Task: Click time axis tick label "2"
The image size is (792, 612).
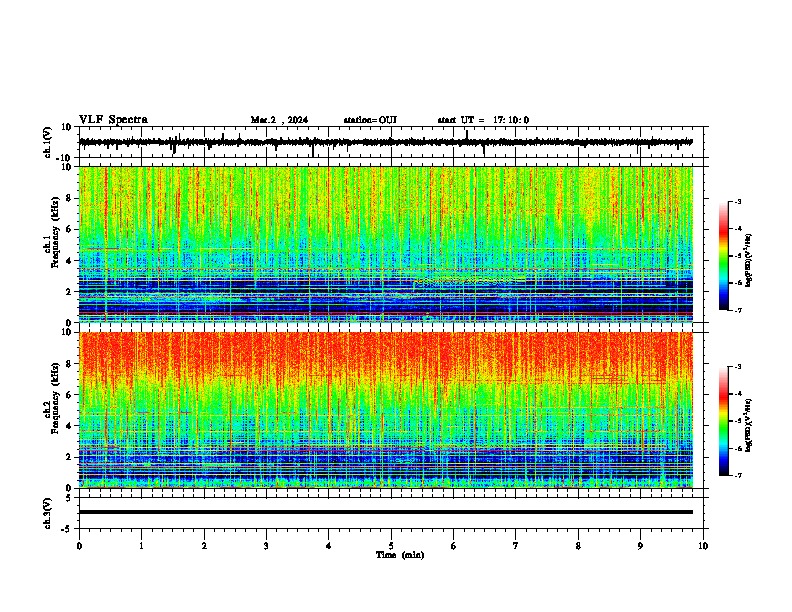Action: pos(204,546)
